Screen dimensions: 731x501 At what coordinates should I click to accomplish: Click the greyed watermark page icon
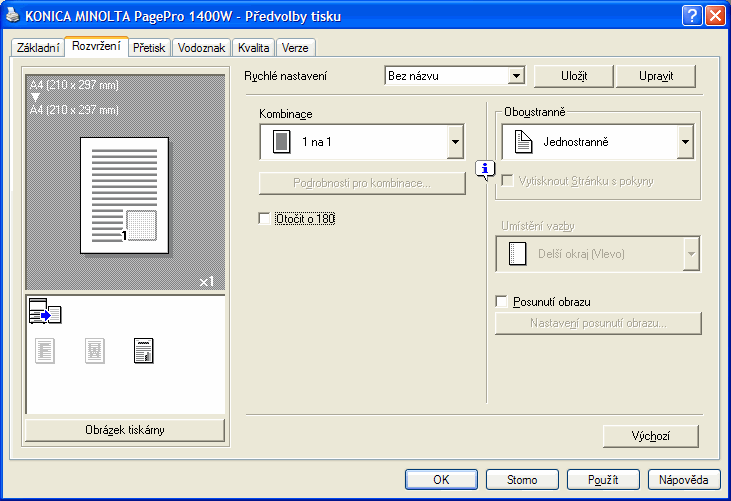pos(94,350)
